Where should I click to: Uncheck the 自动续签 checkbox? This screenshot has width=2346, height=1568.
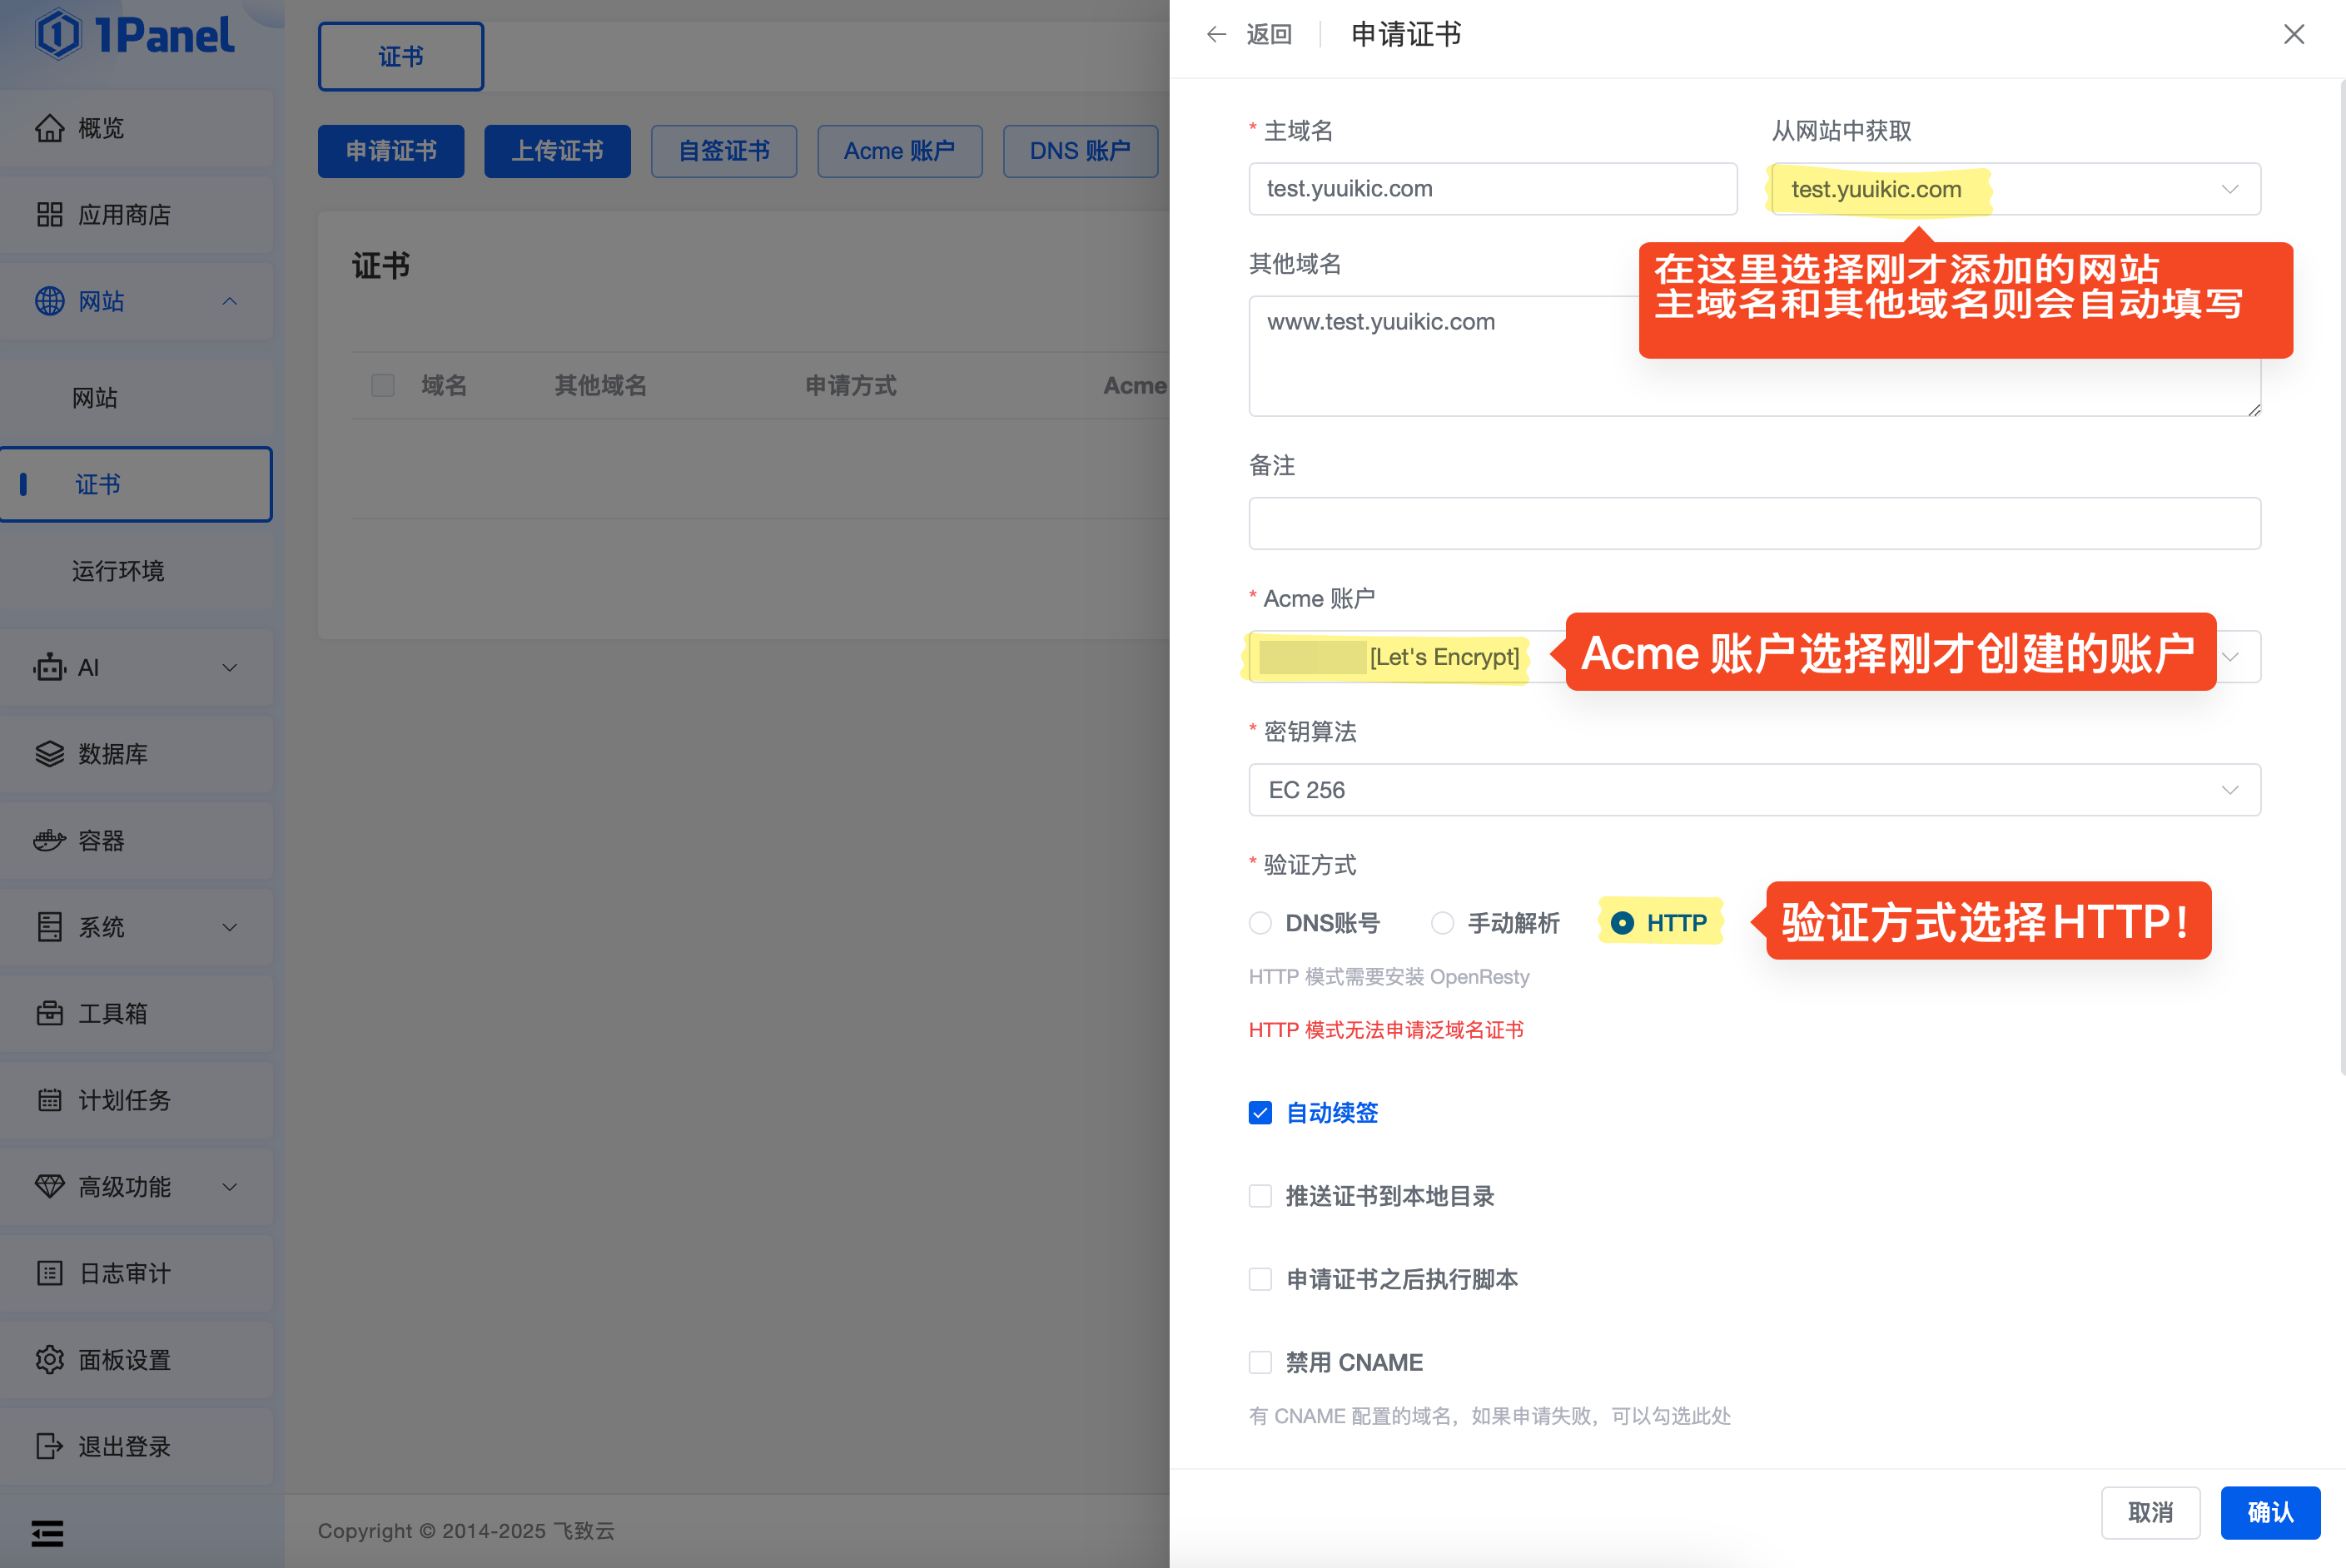pyautogui.click(x=1260, y=1113)
